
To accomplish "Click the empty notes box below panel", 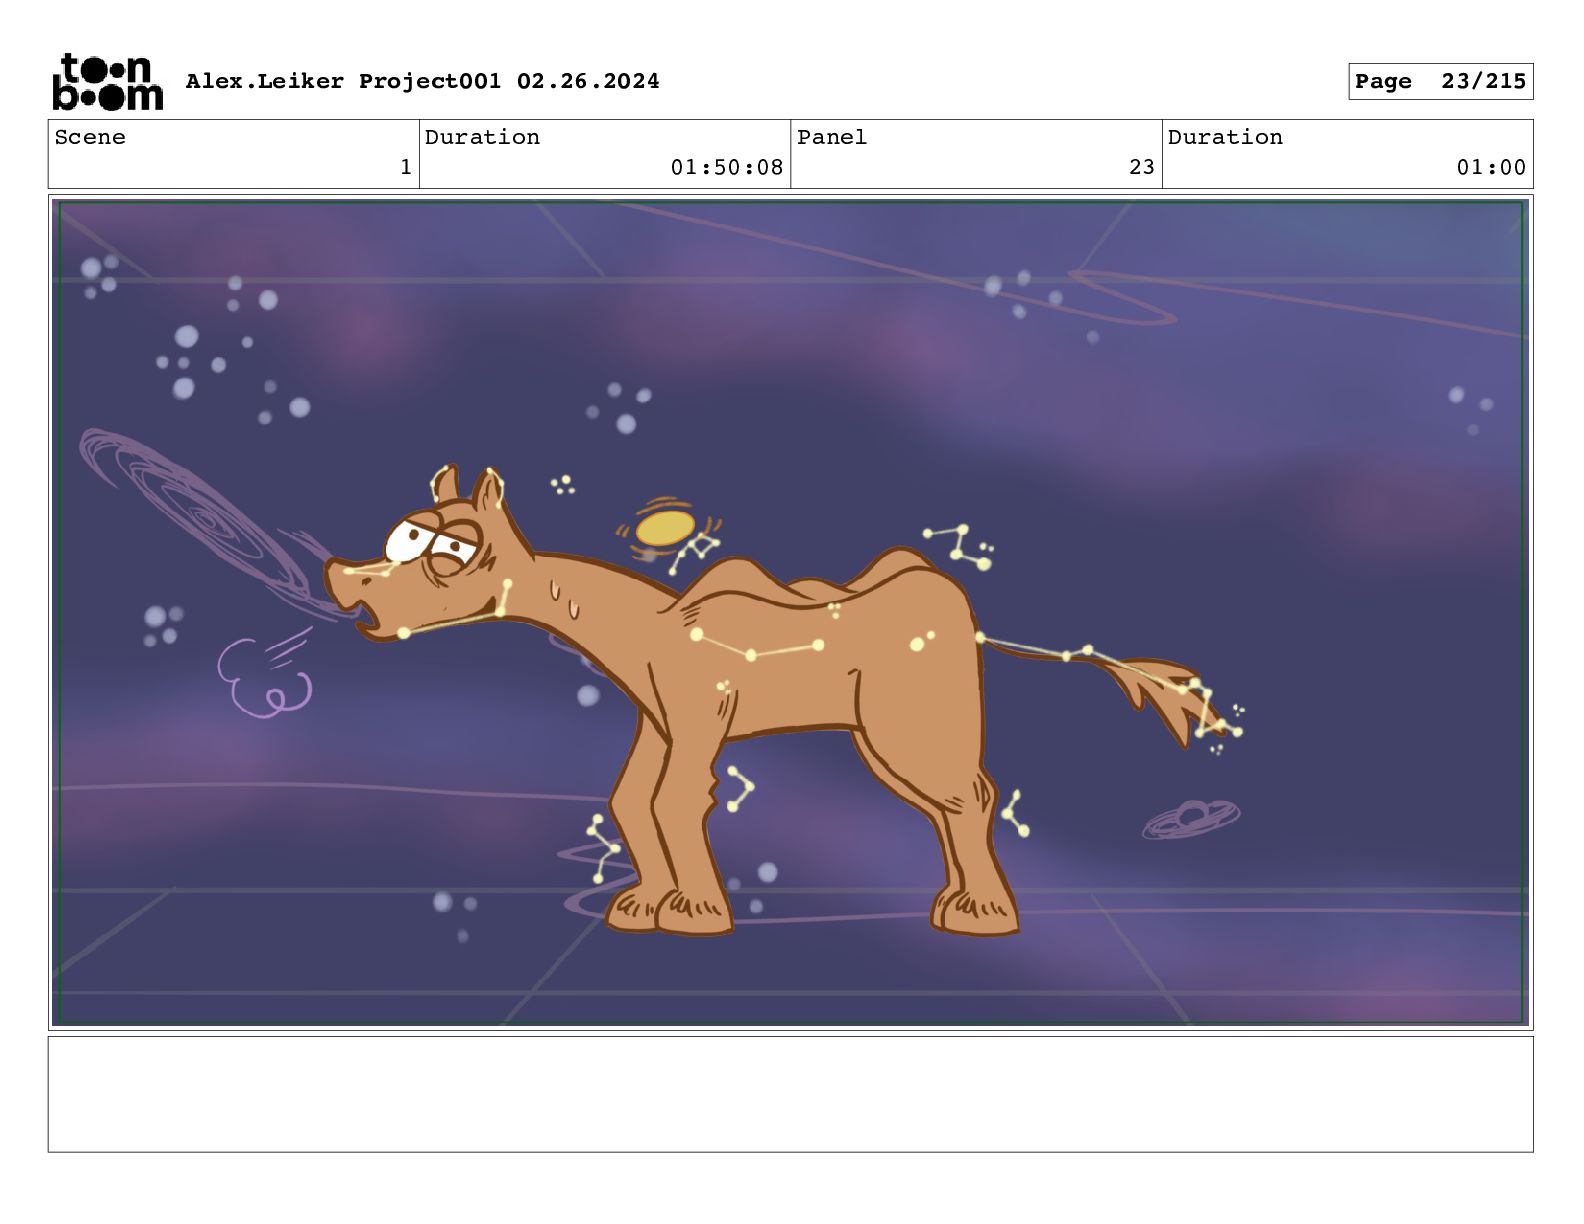I will point(790,1094).
